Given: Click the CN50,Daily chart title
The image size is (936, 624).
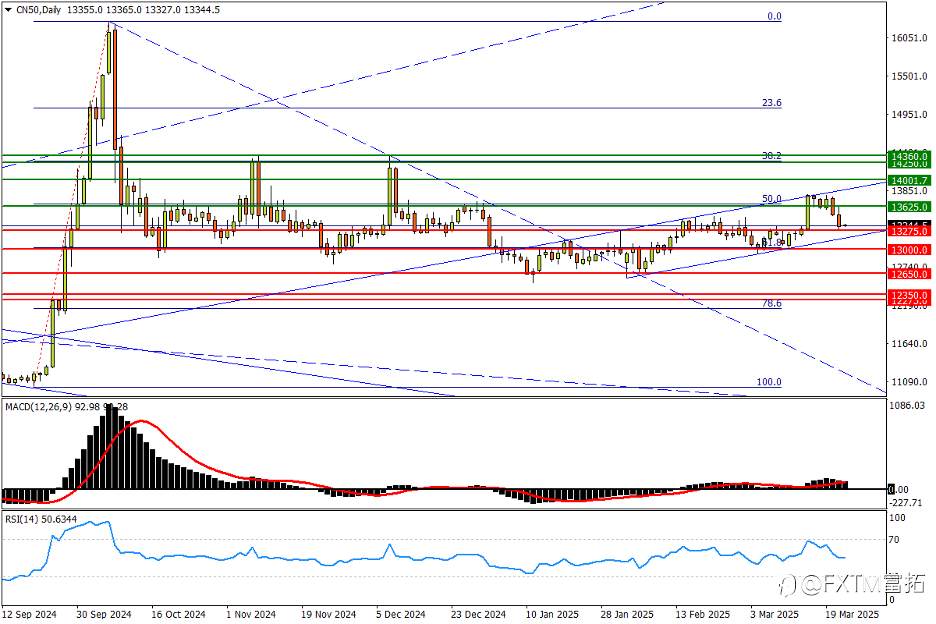Looking at the screenshot, I should pyautogui.click(x=38, y=10).
